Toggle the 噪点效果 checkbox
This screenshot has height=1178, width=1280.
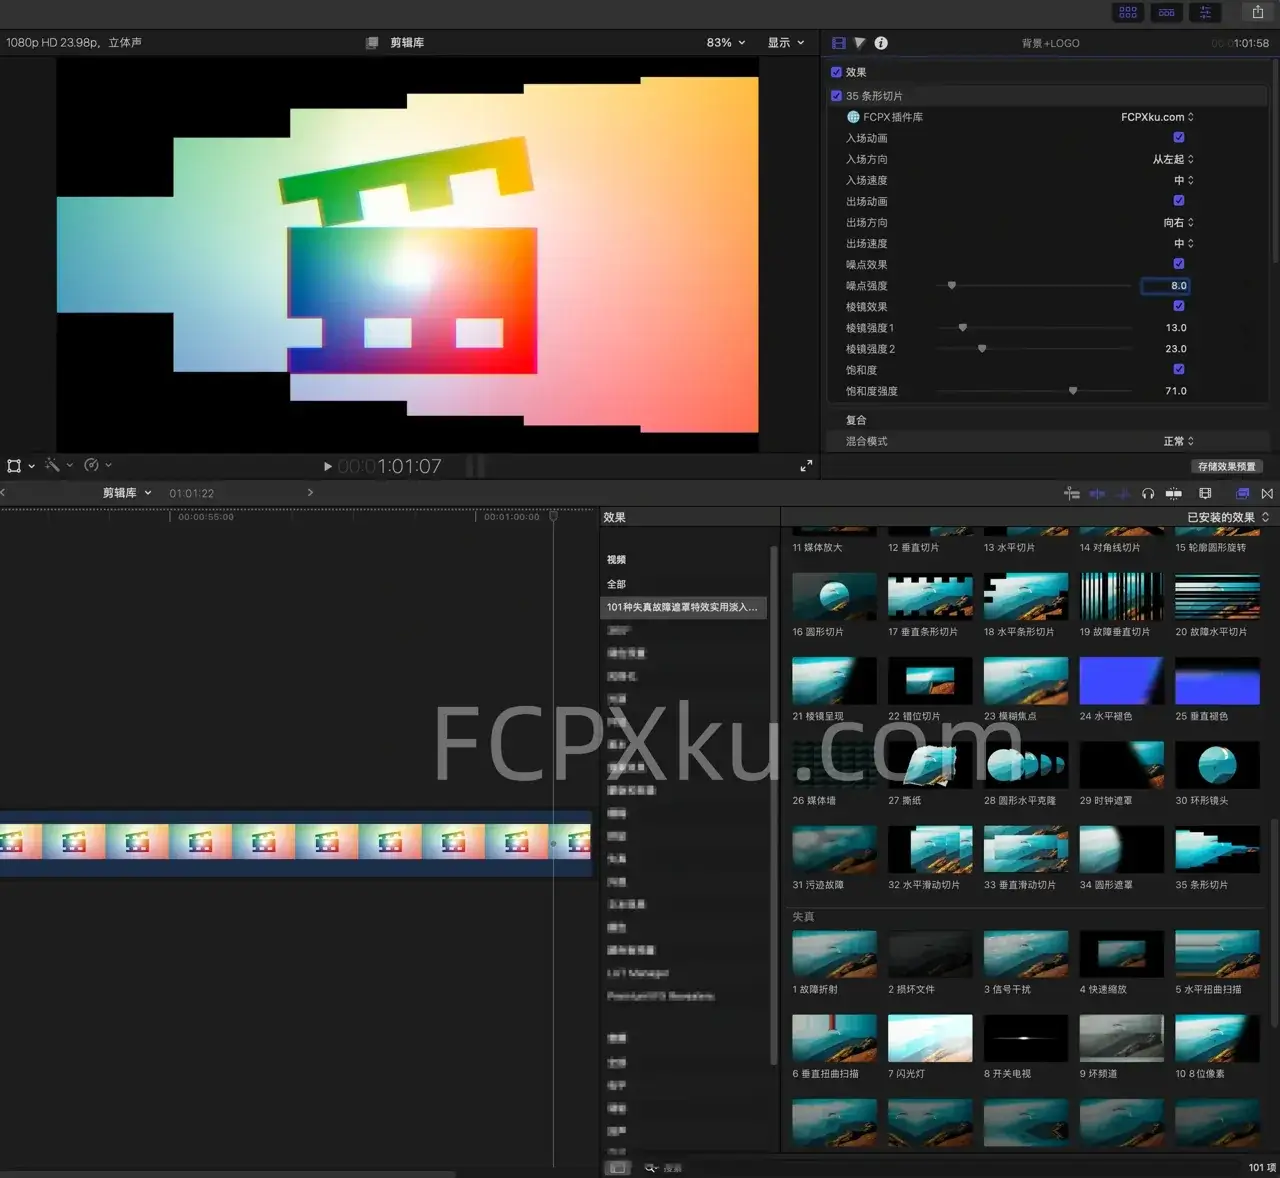tap(1178, 264)
